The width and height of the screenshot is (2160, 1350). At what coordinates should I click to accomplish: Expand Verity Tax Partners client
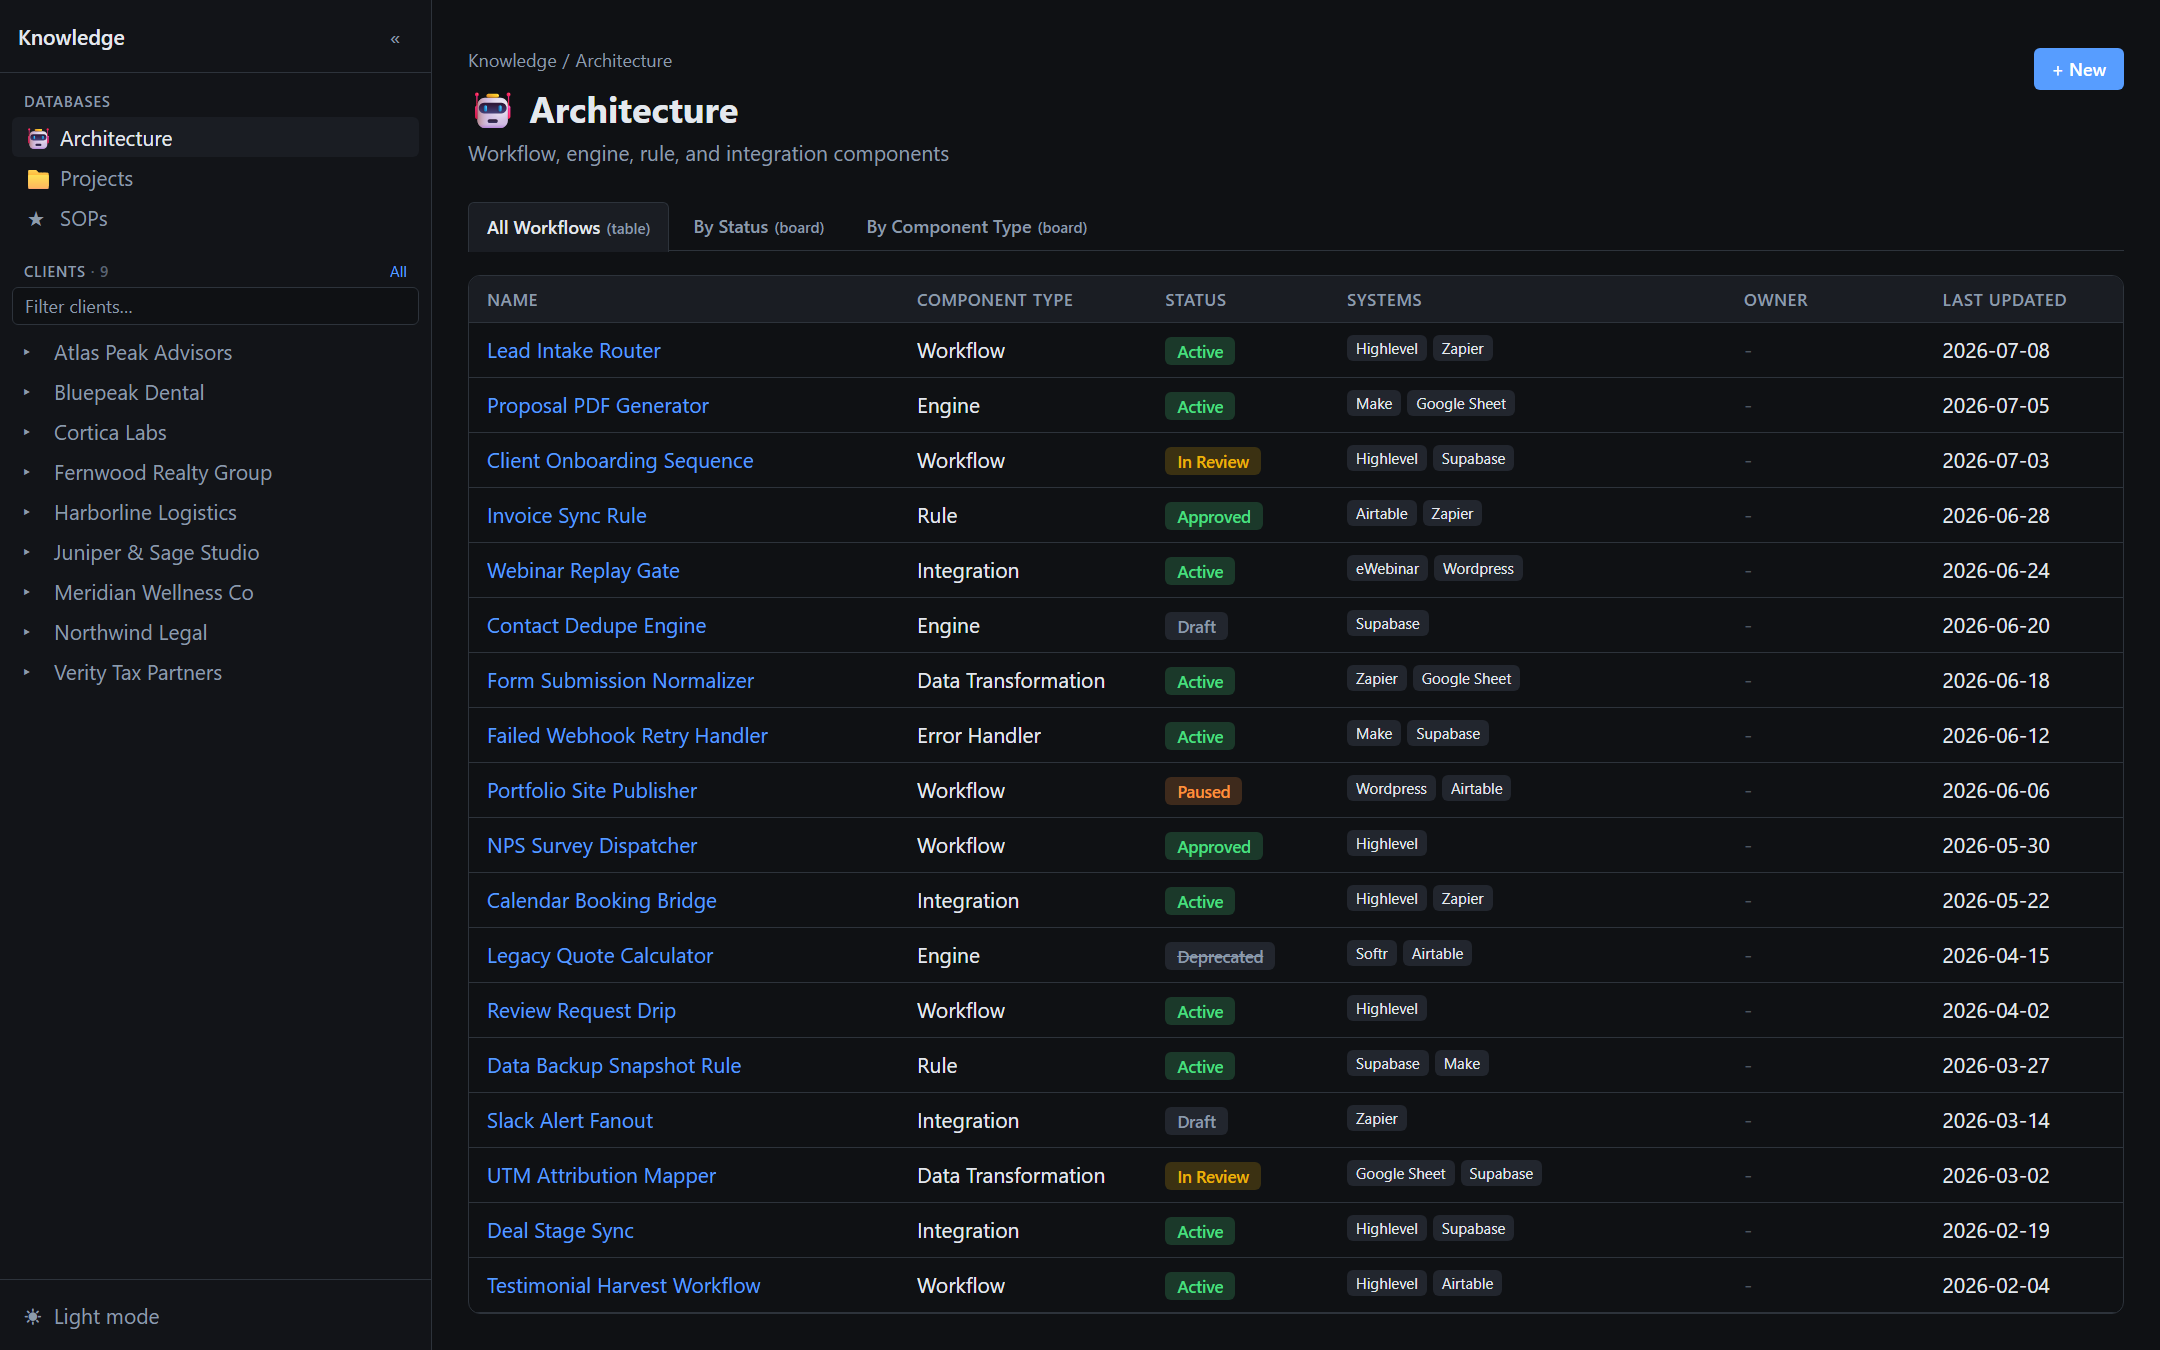pyautogui.click(x=27, y=673)
